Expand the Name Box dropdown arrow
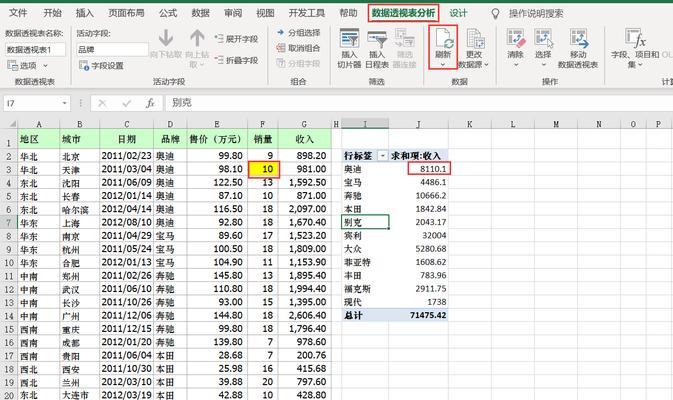Screen dimensions: 673x400 (x=64, y=103)
